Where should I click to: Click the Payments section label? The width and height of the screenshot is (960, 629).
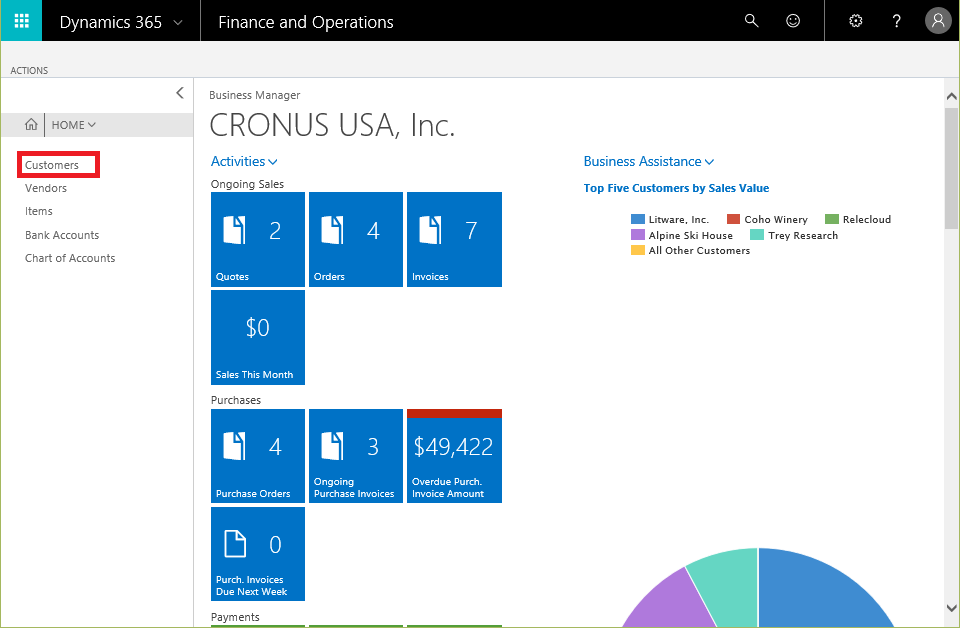coord(235,617)
